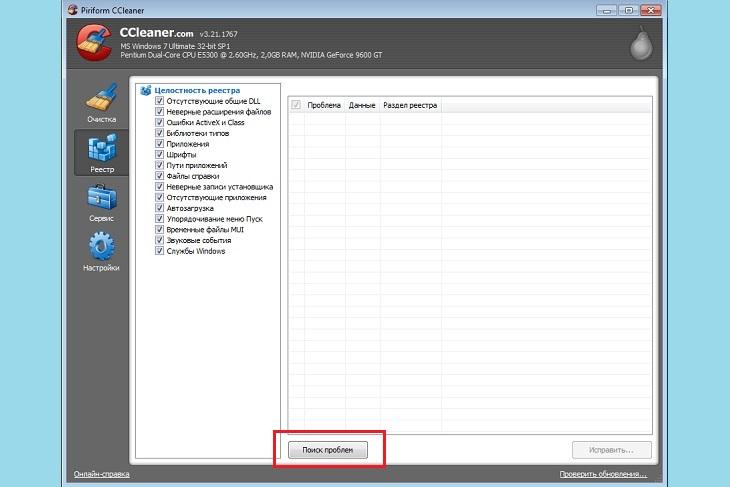730x487 pixels.
Task: Click the v3.21.1767 version text
Action: click(218, 34)
